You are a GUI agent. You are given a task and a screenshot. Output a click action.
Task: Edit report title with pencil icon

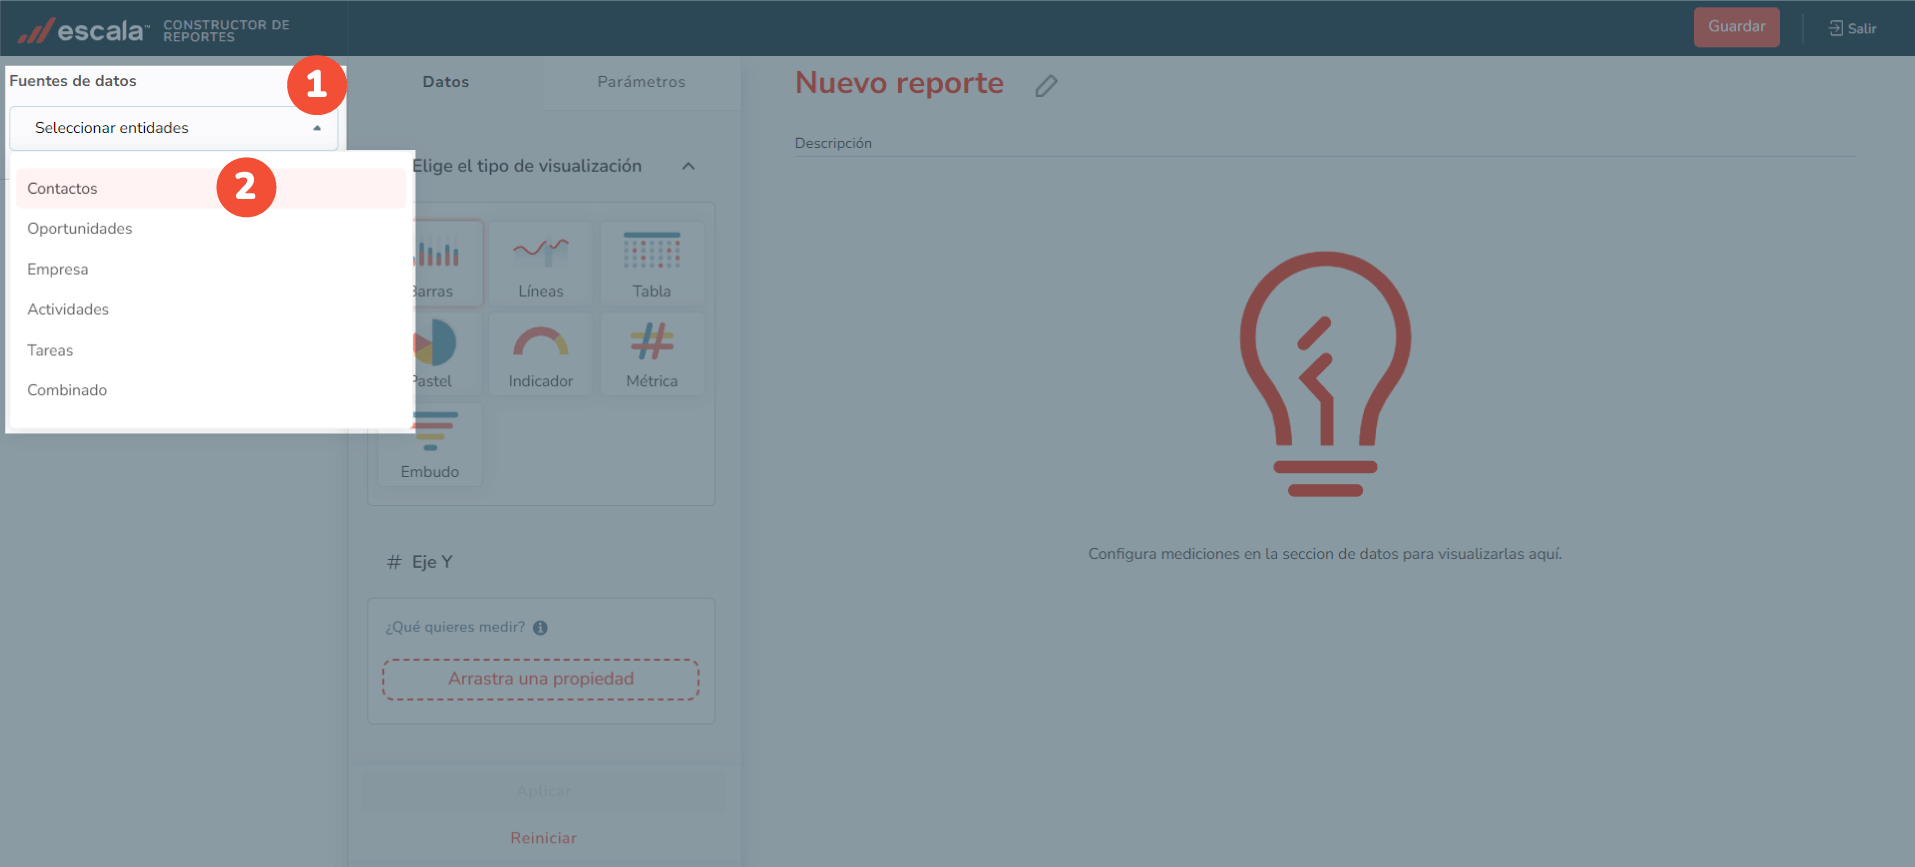[1046, 86]
